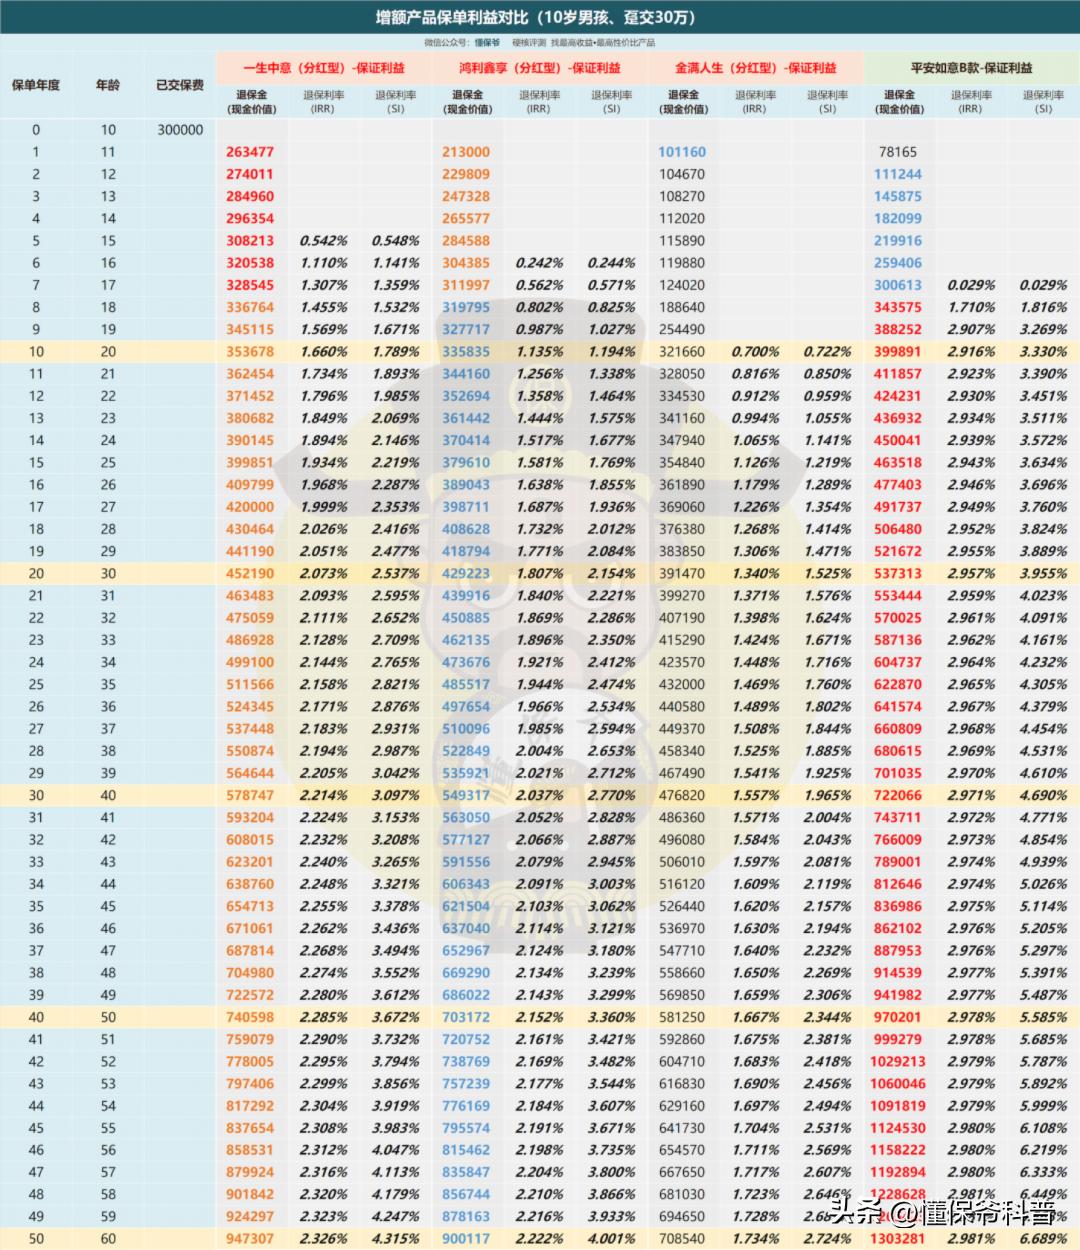Viewport: 1080px width, 1250px height.
Task: Click the cash value 274011
Action: click(x=250, y=174)
